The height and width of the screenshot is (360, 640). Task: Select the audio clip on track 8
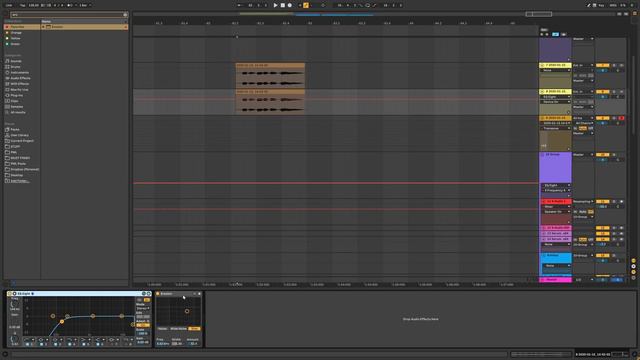270,102
